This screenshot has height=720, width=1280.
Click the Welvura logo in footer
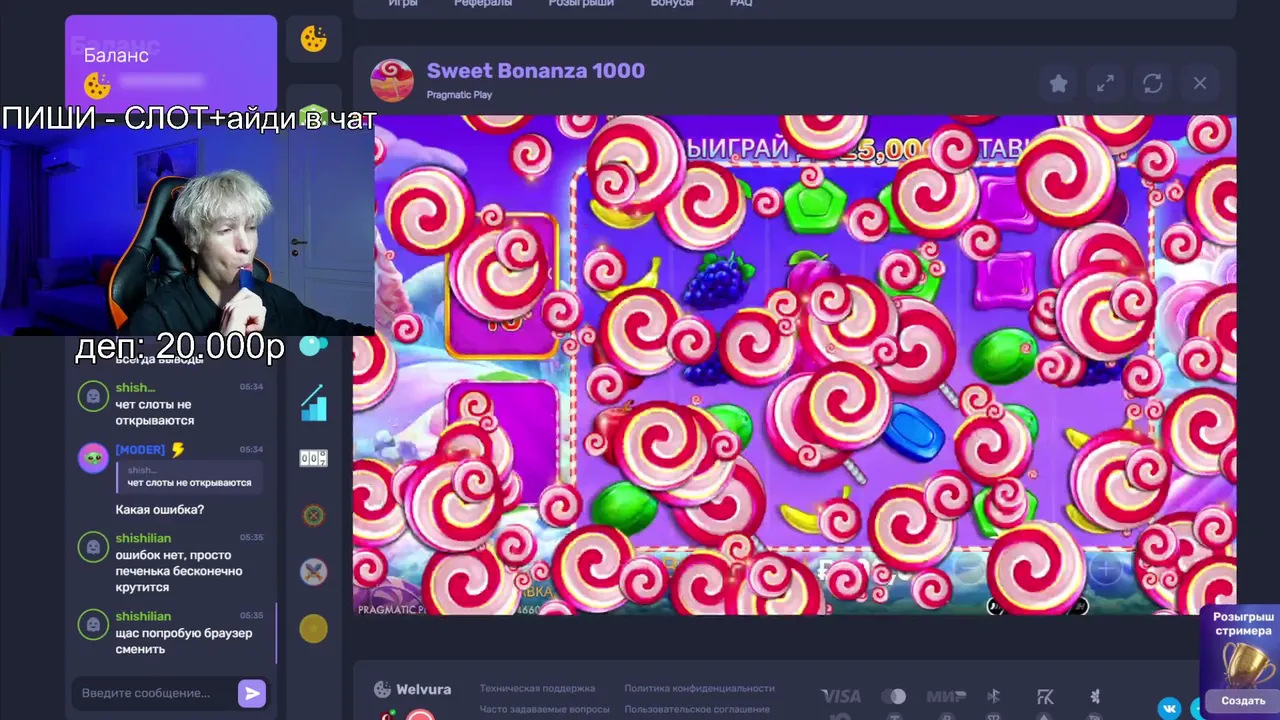coord(412,689)
